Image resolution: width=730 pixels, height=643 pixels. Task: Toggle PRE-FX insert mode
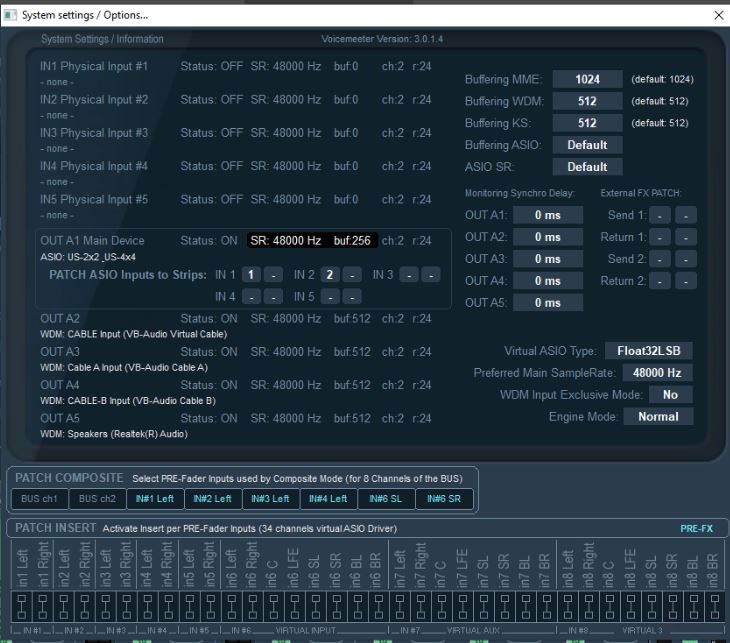[x=696, y=528]
